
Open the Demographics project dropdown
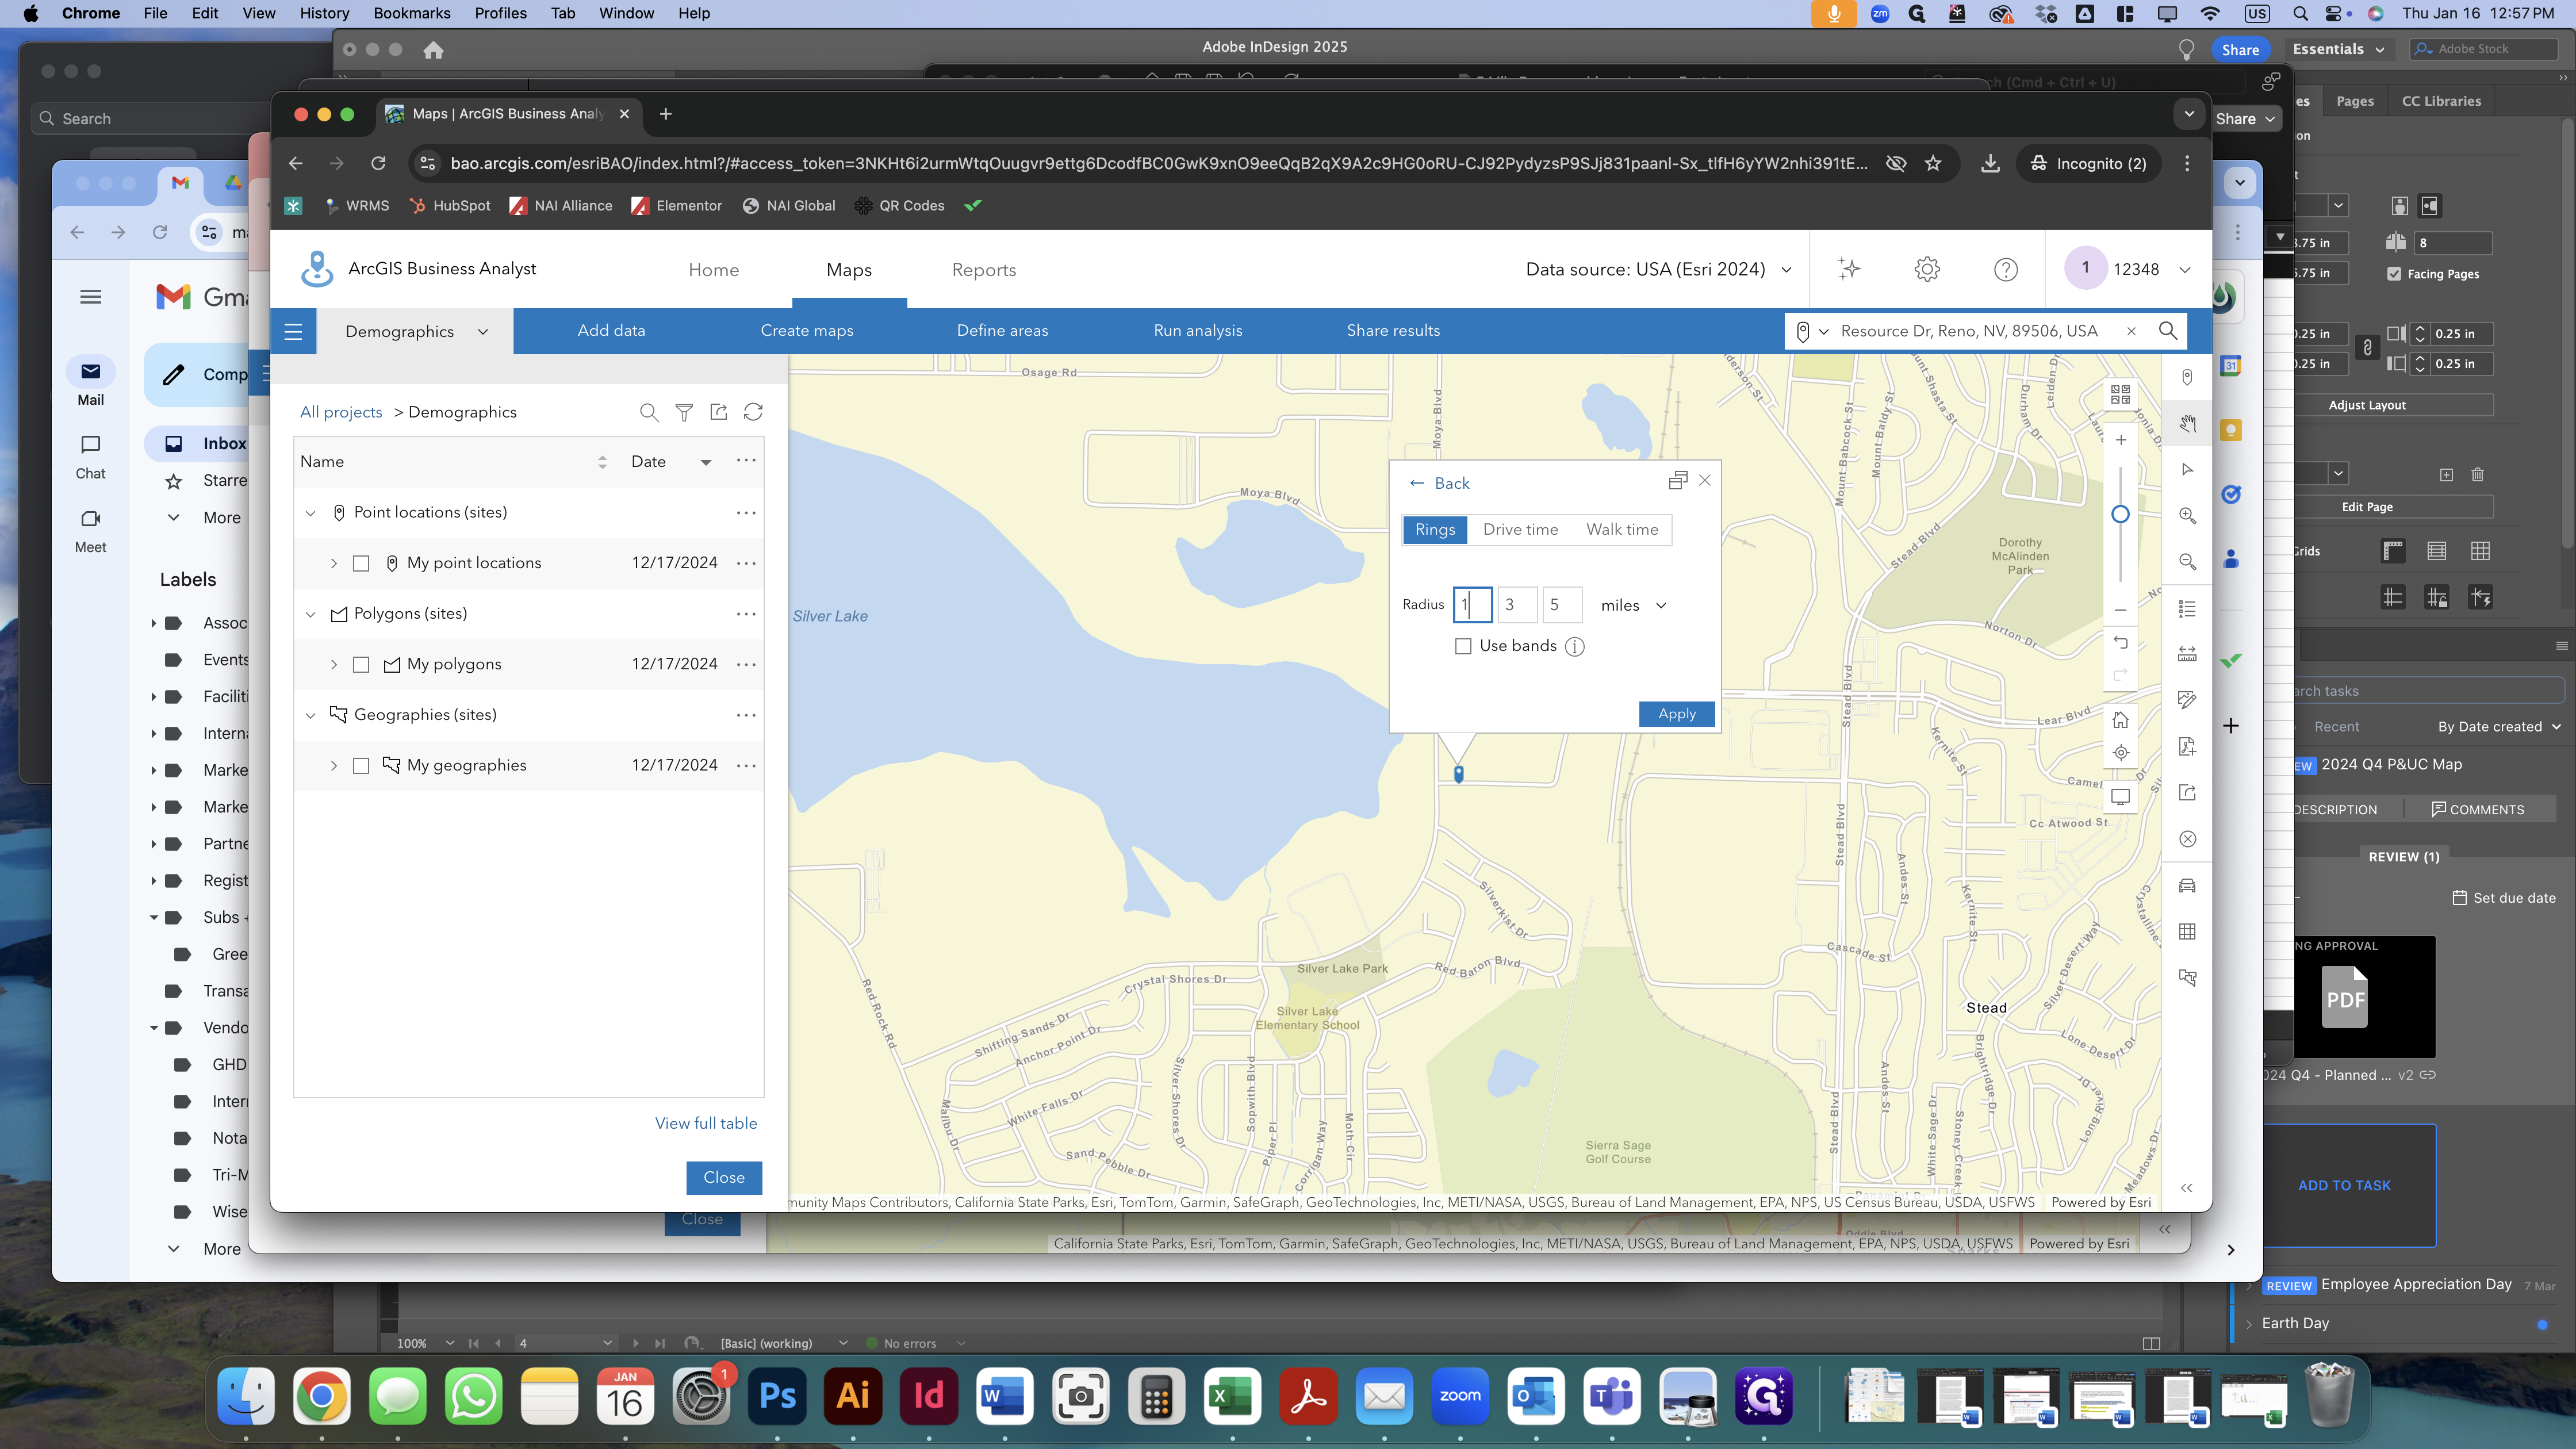[x=415, y=331]
